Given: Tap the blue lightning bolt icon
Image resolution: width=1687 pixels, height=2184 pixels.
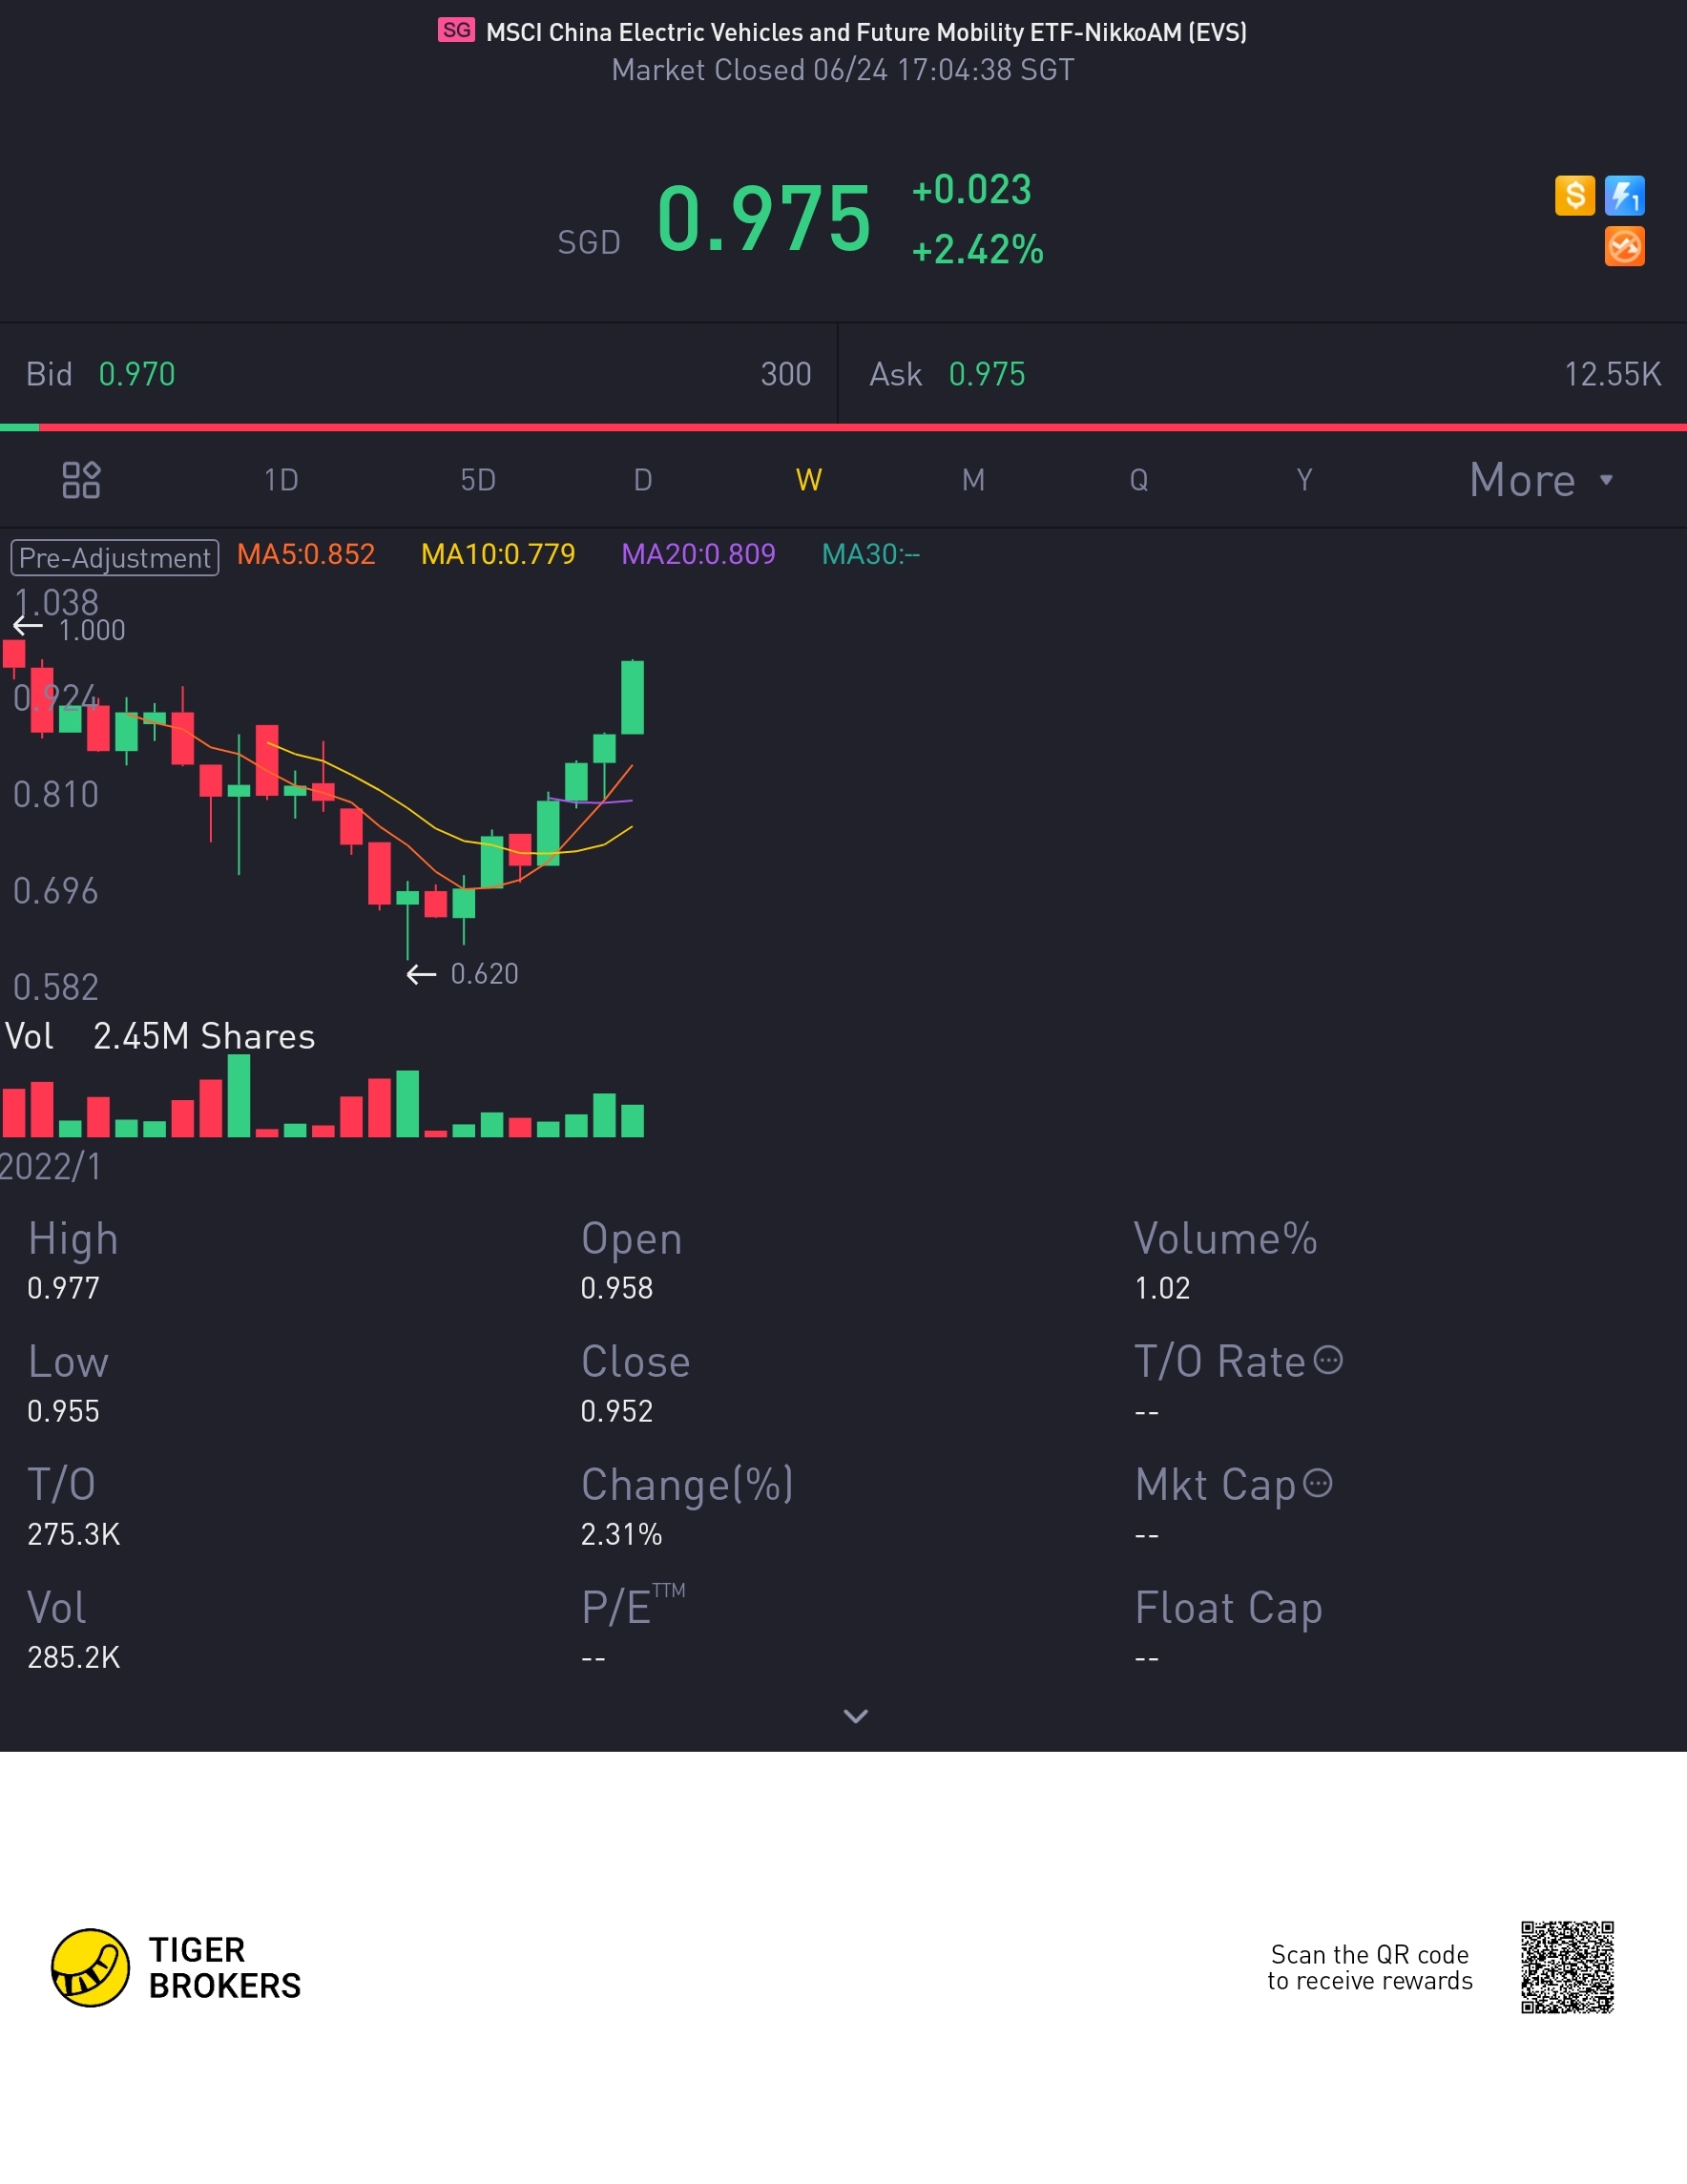Looking at the screenshot, I should coord(1624,196).
